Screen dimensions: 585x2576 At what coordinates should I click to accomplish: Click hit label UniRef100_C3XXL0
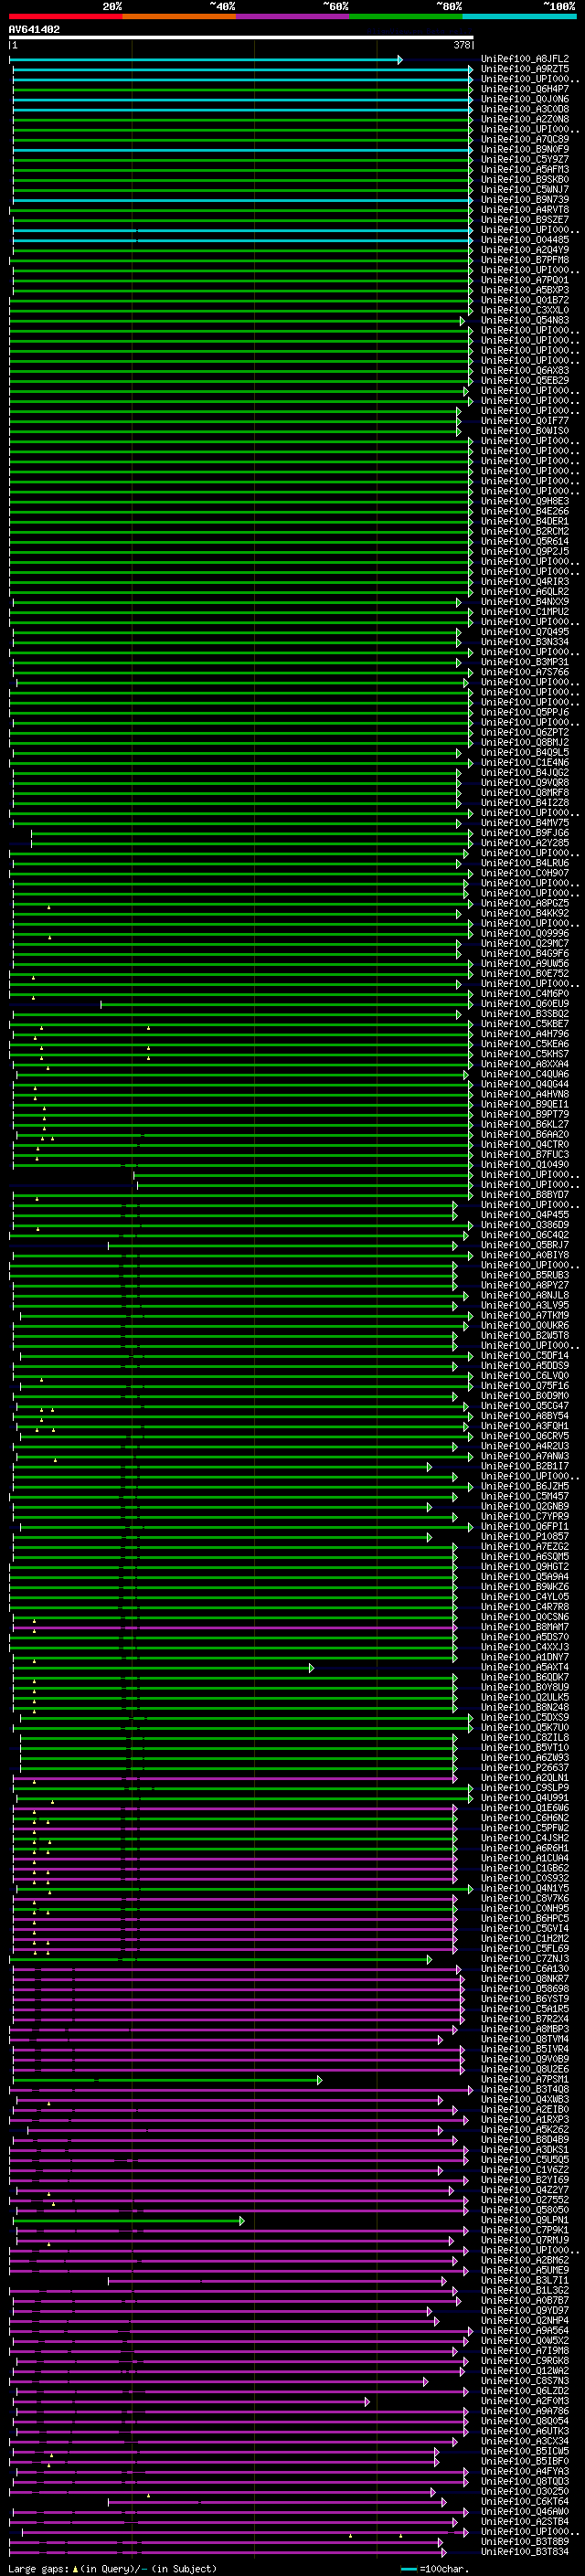click(x=525, y=310)
